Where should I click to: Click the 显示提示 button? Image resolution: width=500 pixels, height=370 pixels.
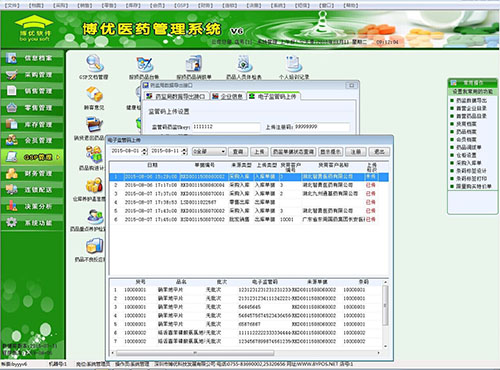(x=330, y=152)
